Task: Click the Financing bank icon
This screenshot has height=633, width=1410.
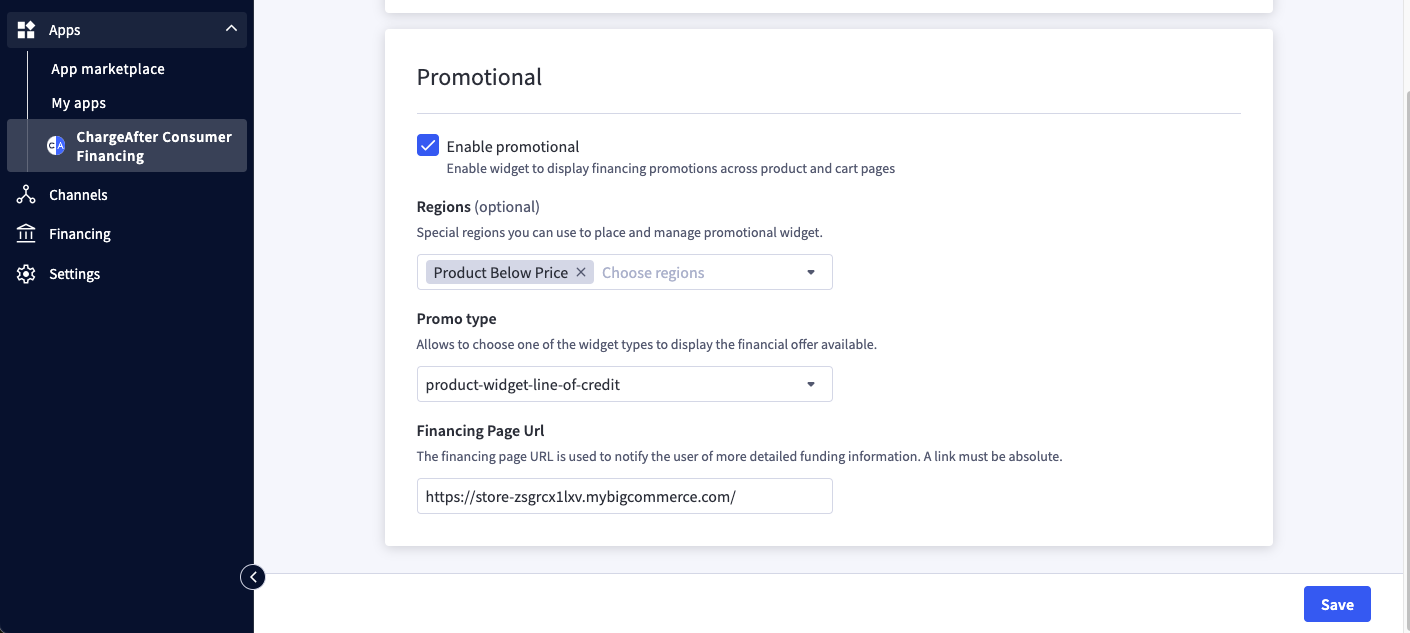Action: pos(27,234)
